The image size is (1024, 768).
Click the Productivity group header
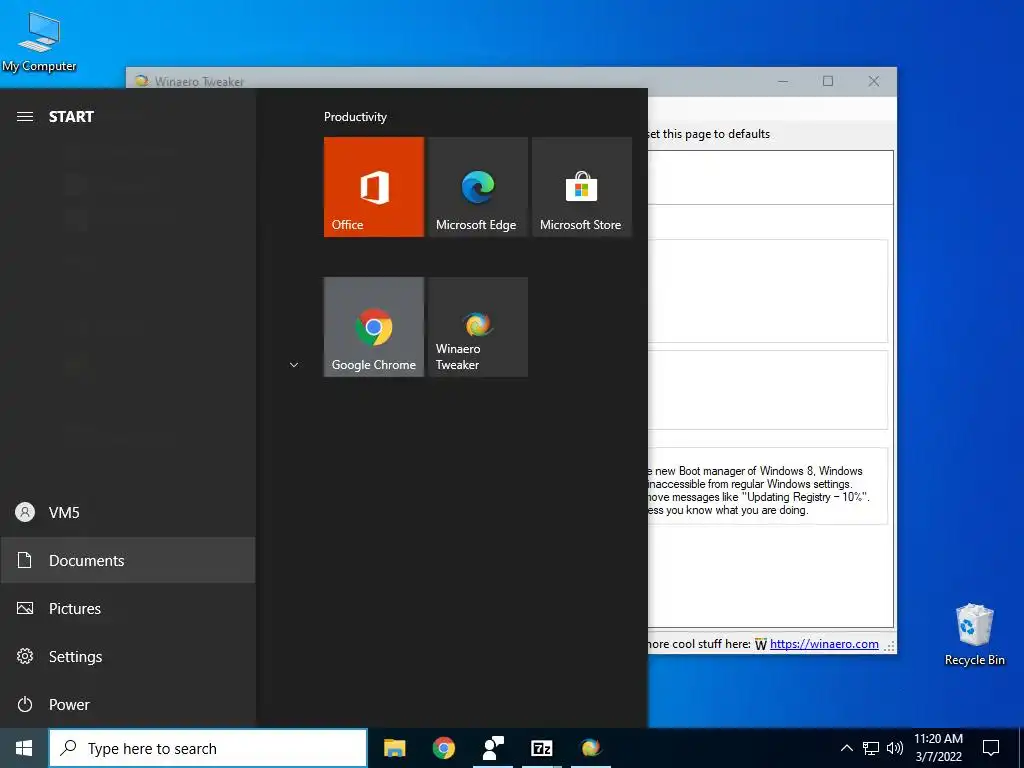coord(355,117)
